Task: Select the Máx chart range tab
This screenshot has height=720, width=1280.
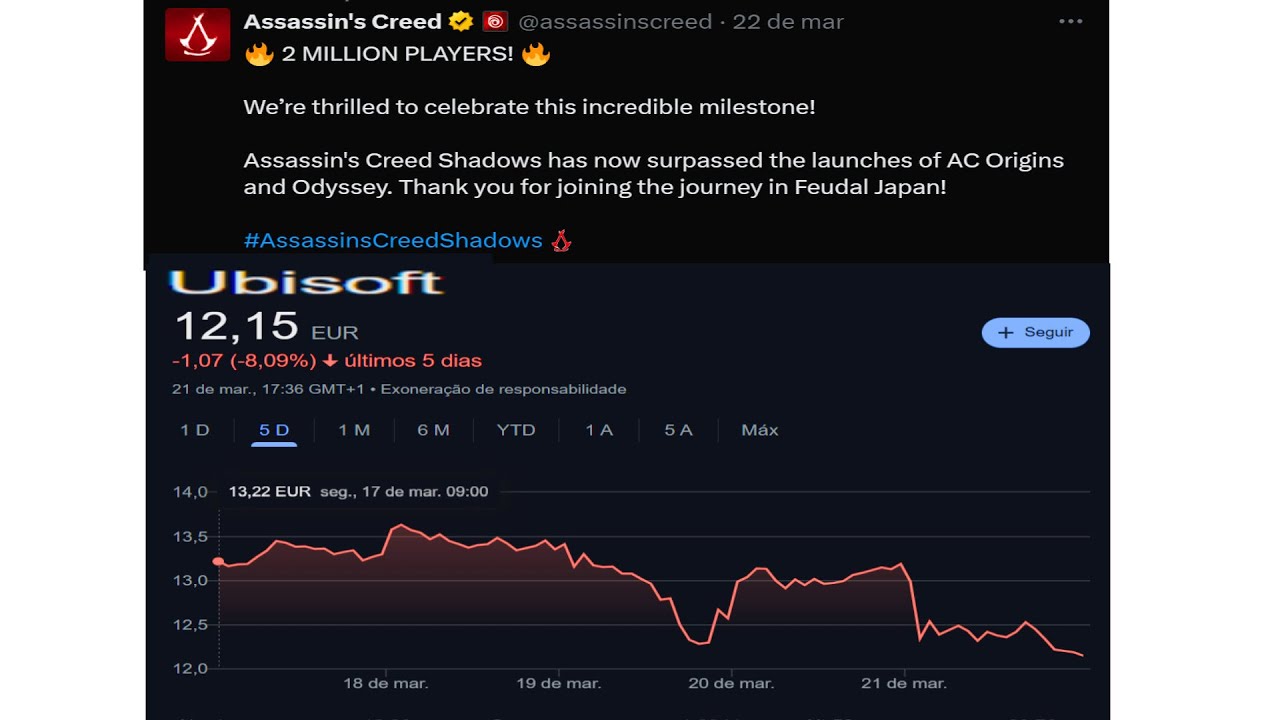Action: point(760,430)
